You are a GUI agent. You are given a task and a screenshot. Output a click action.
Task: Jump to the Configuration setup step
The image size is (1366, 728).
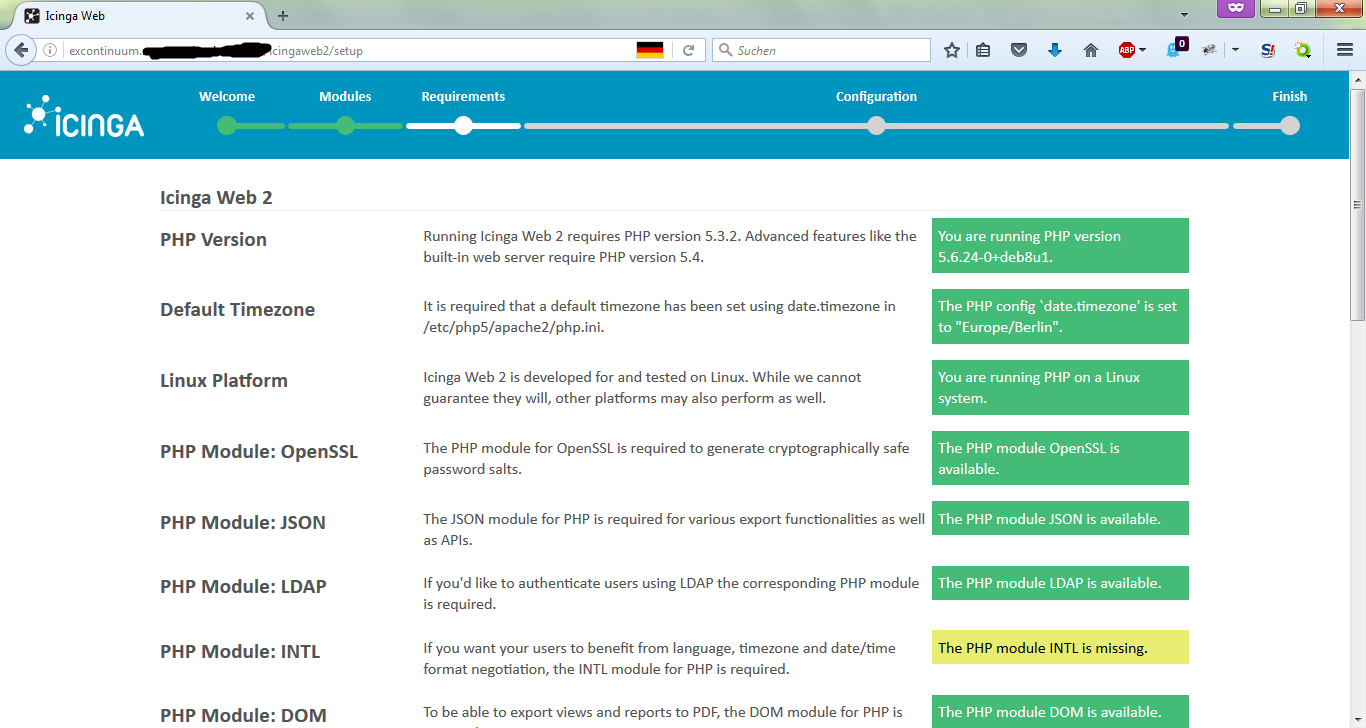(x=876, y=97)
